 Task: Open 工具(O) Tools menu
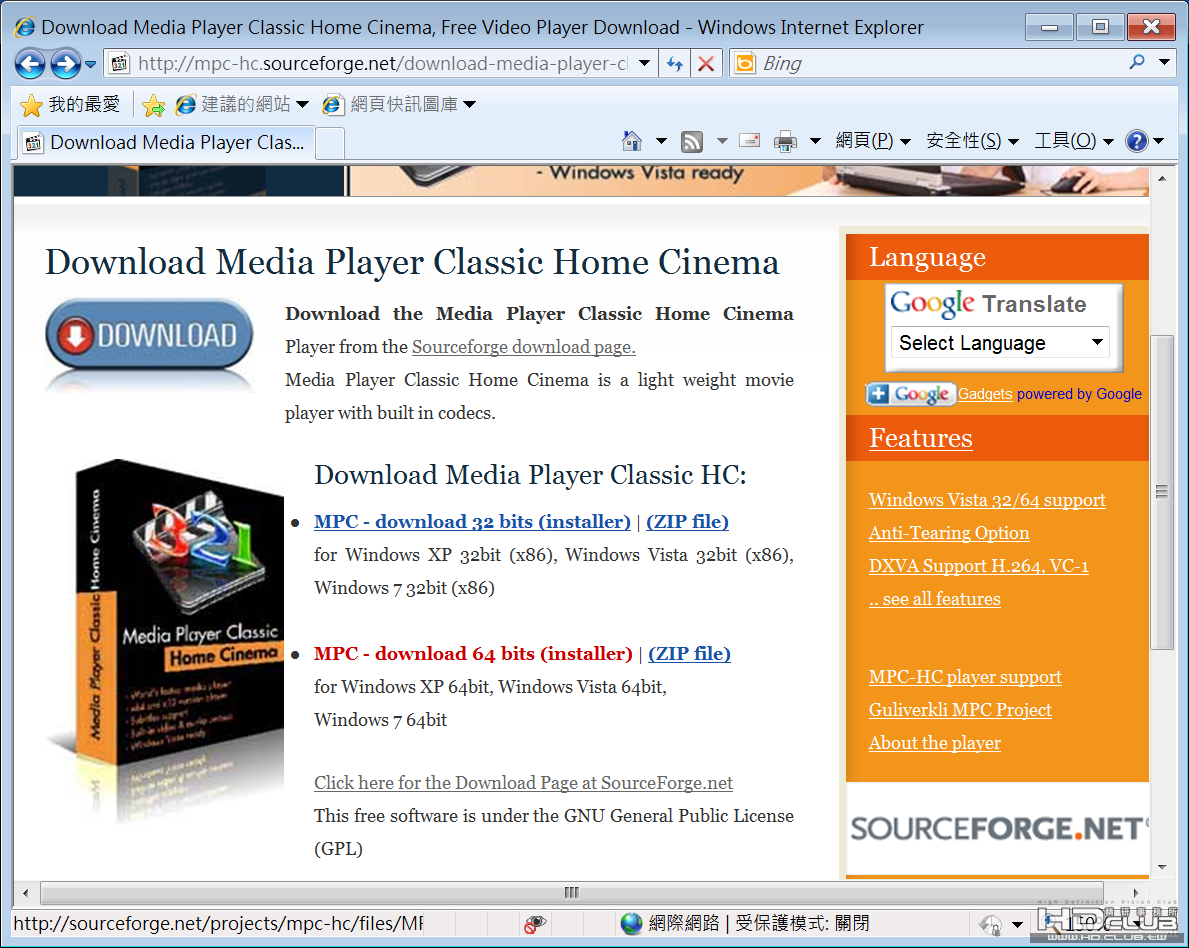(1074, 141)
